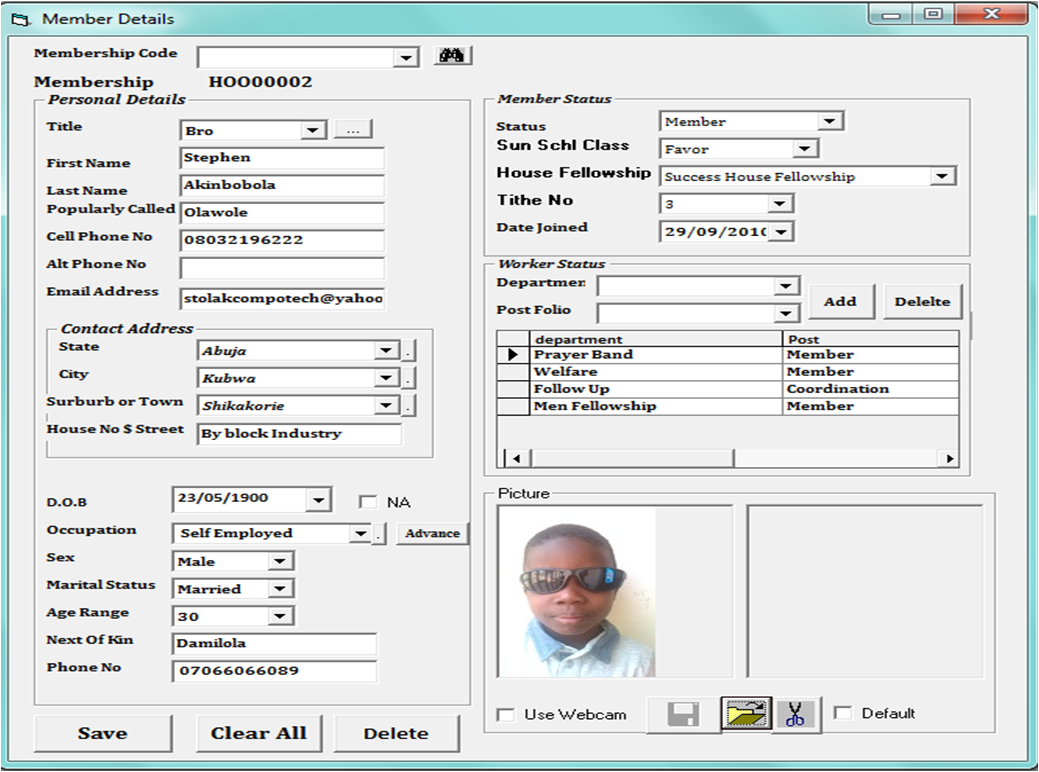Open the Marital Status dropdown

click(280, 589)
